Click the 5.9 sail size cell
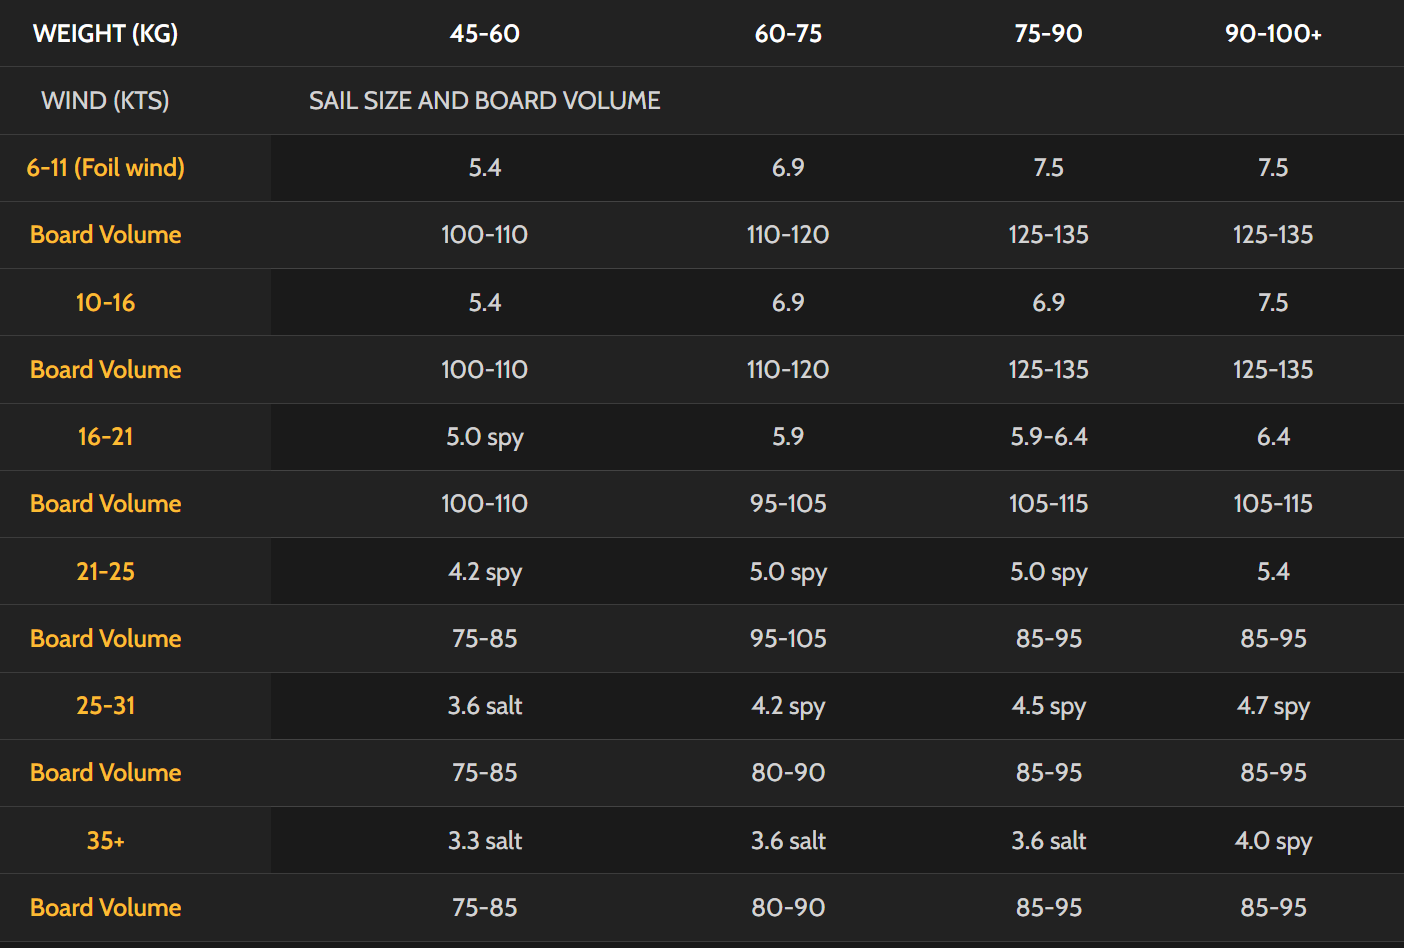Image resolution: width=1404 pixels, height=948 pixels. click(788, 437)
